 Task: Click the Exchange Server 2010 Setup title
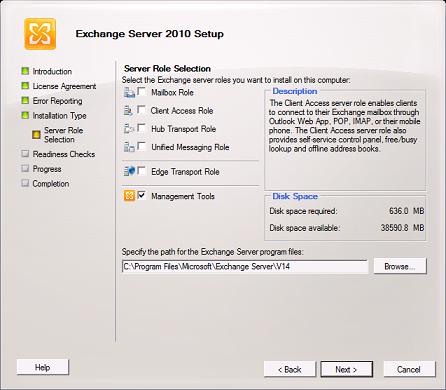tap(150, 34)
